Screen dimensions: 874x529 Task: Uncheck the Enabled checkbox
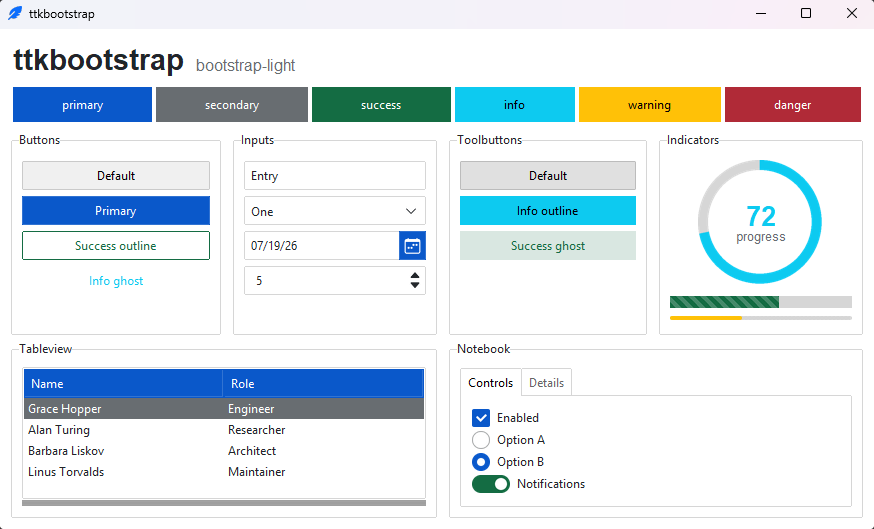click(480, 418)
